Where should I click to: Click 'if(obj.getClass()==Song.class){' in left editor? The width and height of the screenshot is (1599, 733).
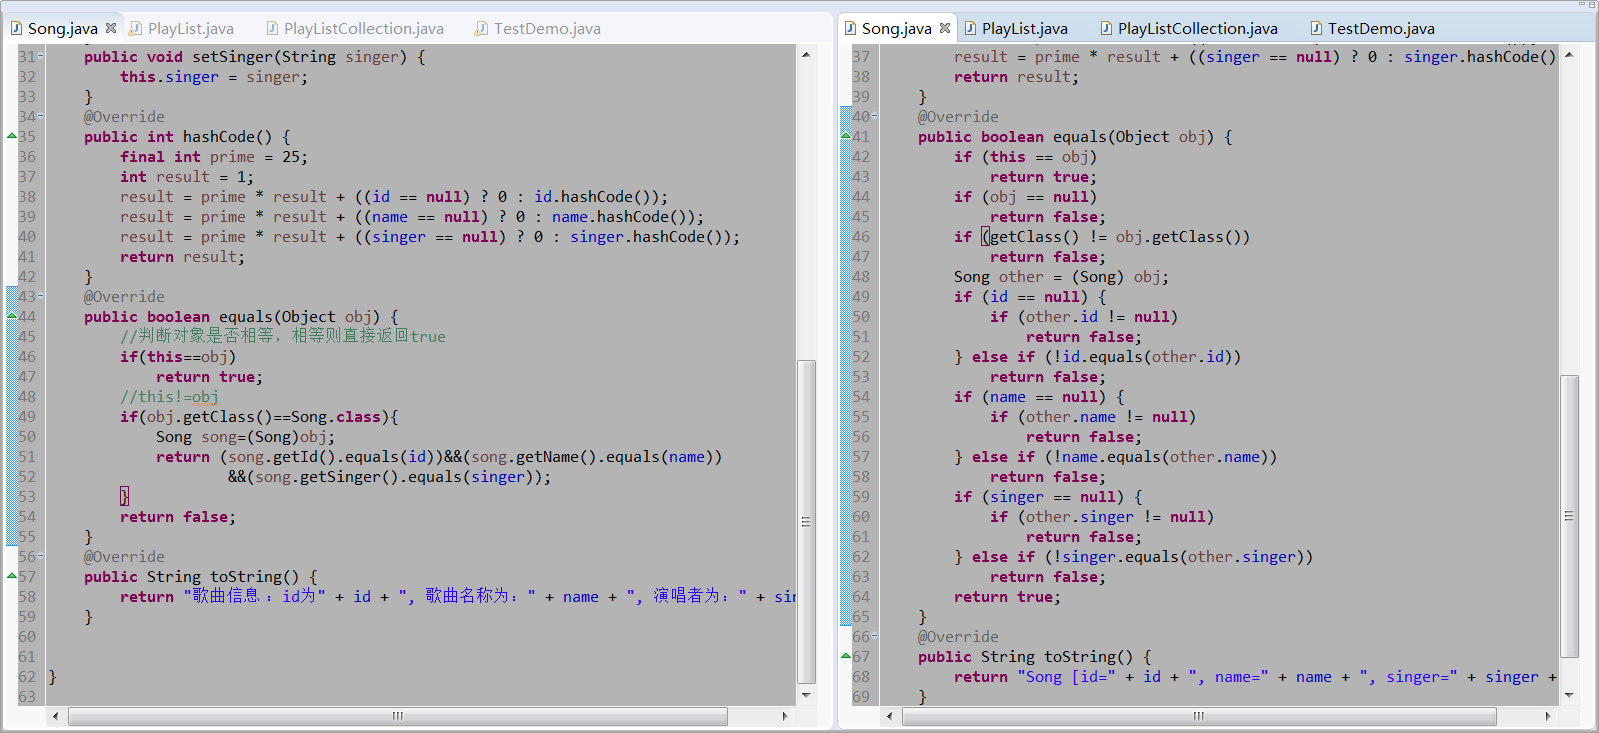coord(259,417)
